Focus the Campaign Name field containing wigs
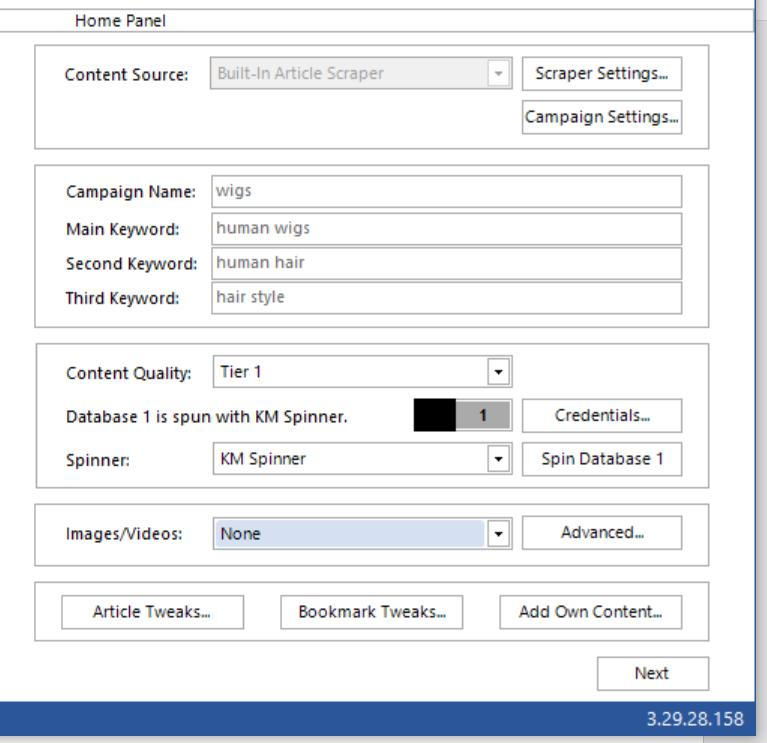Screen dimensions: 767x743 coord(445,191)
